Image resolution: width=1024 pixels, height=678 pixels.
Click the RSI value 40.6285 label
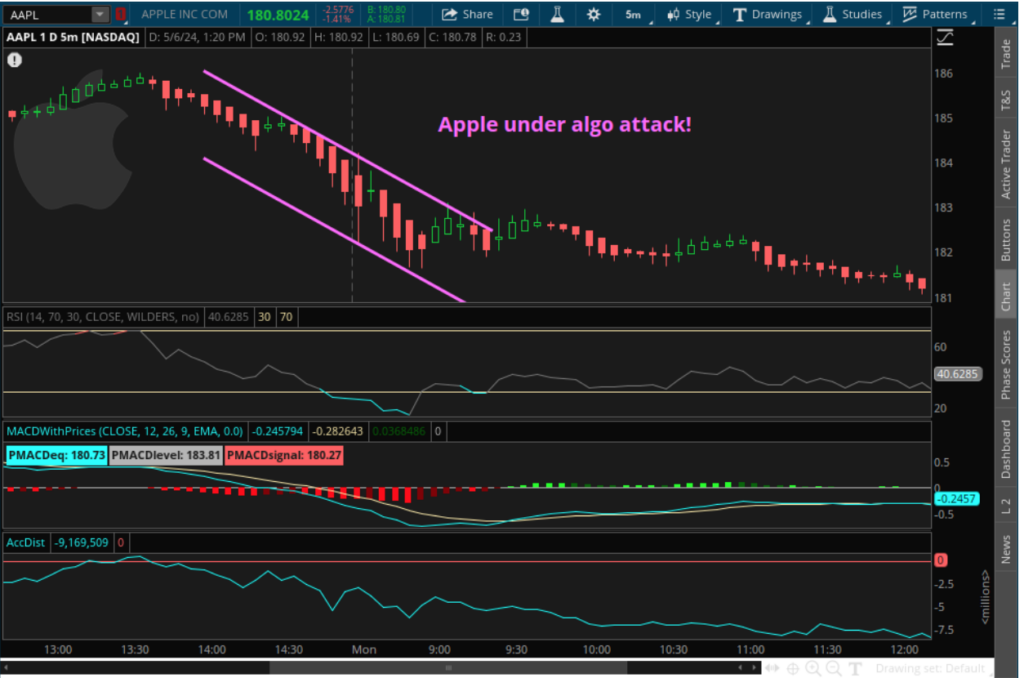tap(228, 317)
